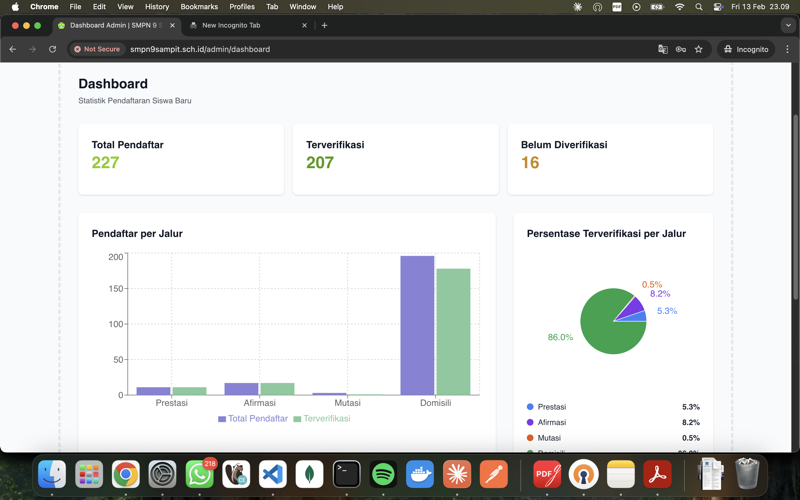Switch to the New Incognito Tab

coord(247,25)
